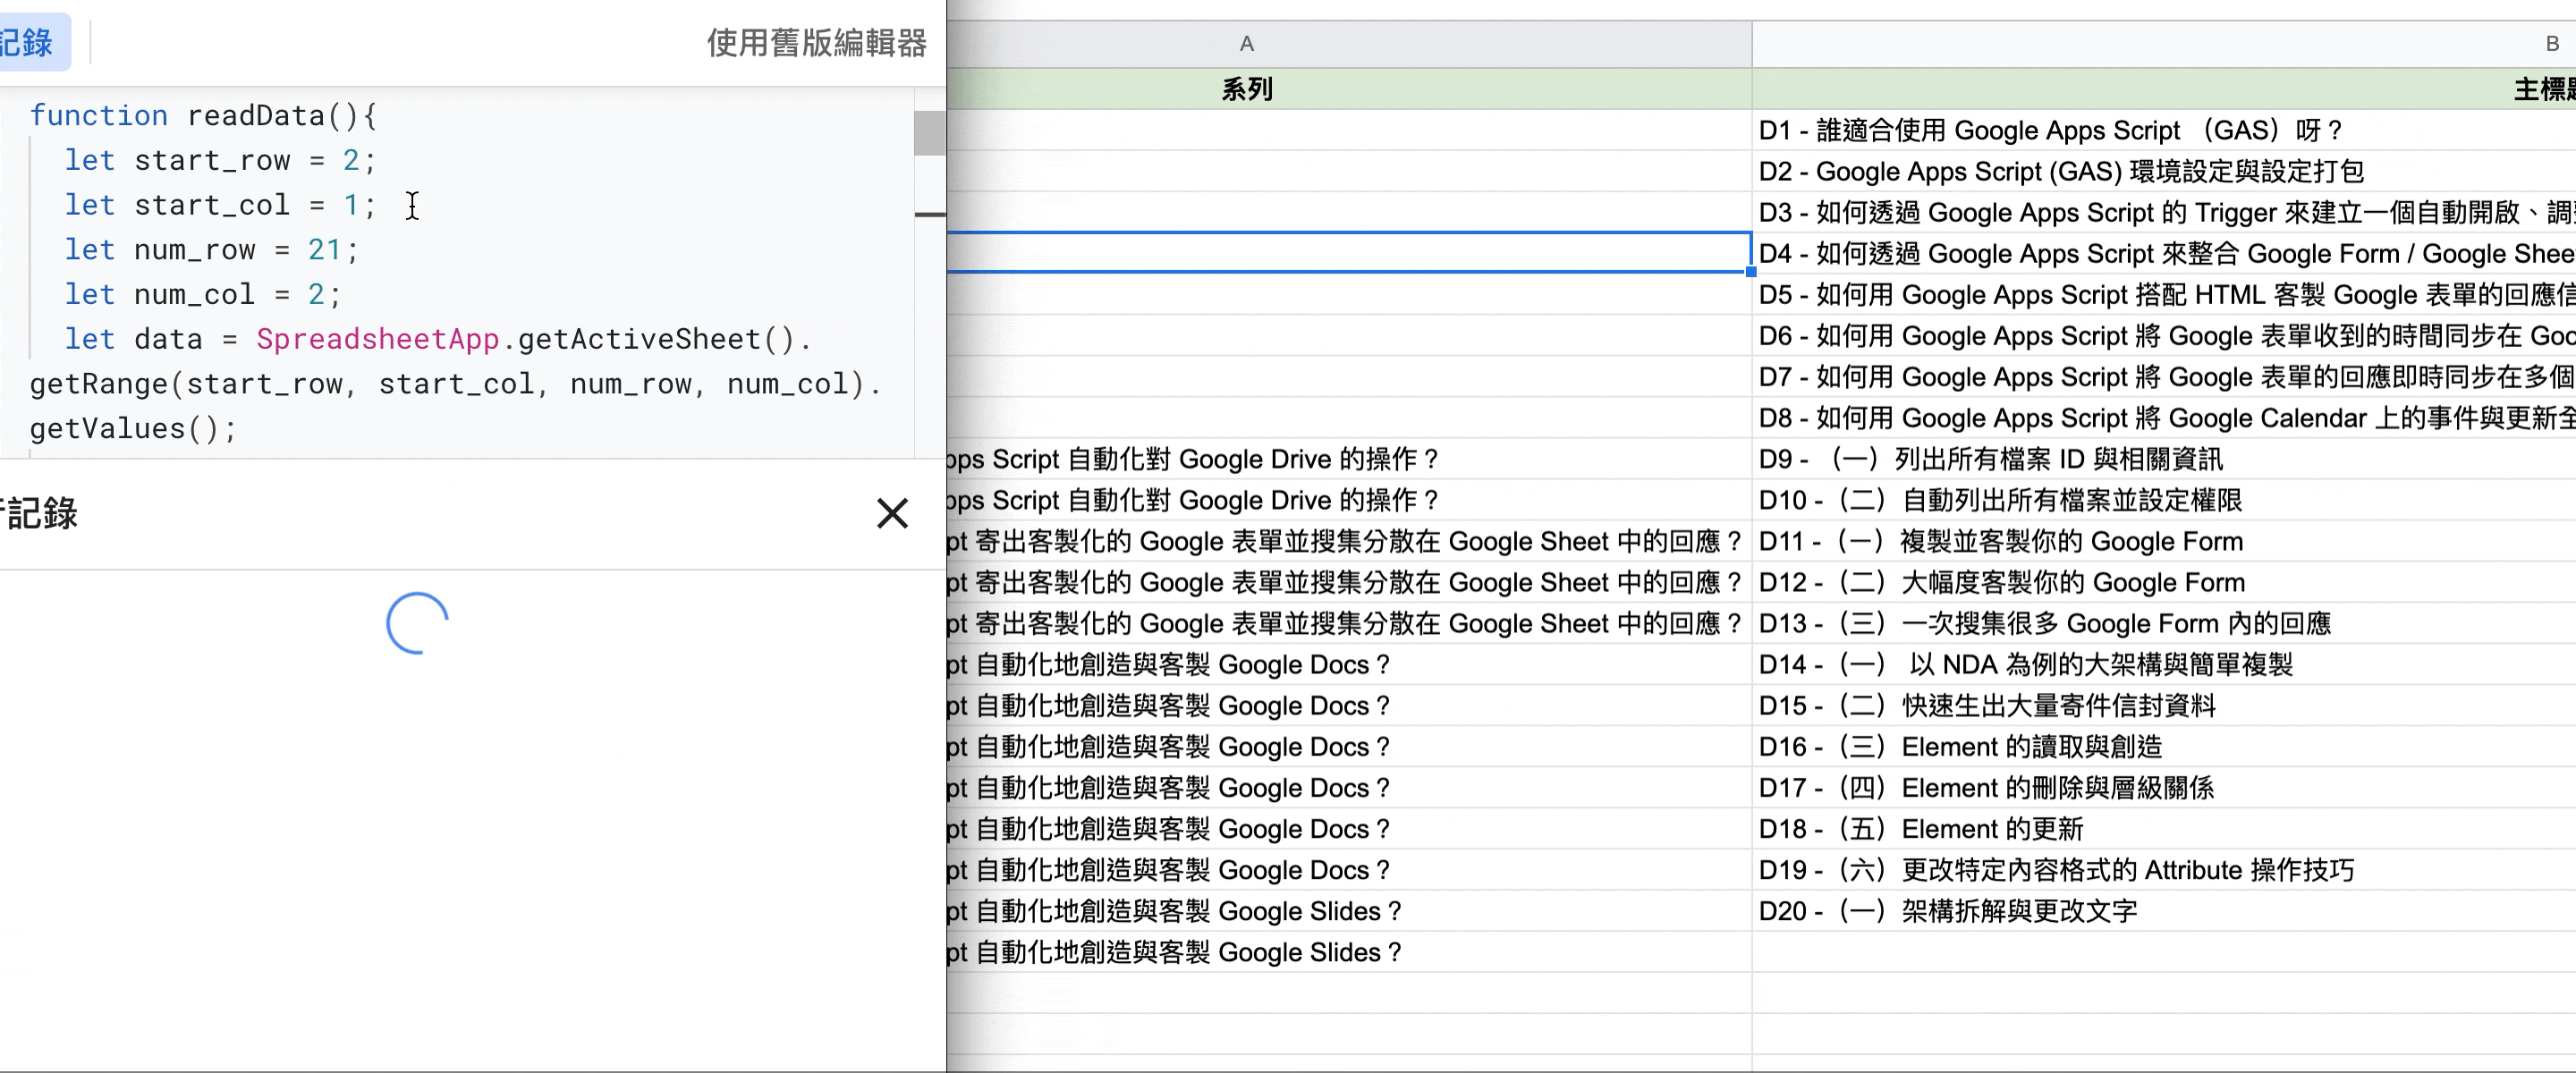Screen dimensions: 2576x1073
Task: Select column B header
Action: point(2550,44)
